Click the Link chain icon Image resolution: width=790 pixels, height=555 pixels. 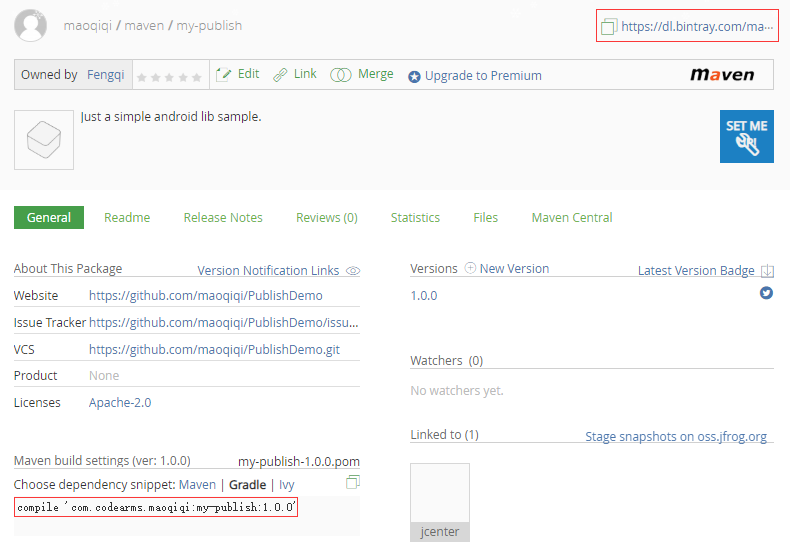click(x=280, y=75)
